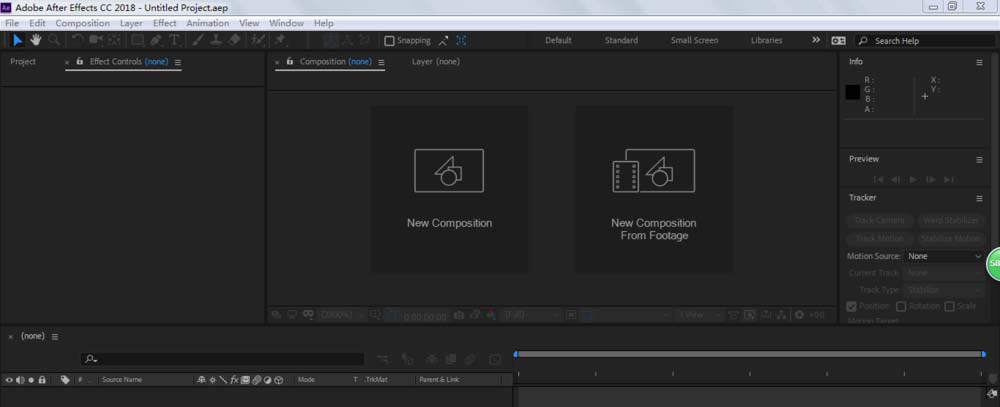Open the Animation menu
1000x407 pixels.
click(207, 23)
